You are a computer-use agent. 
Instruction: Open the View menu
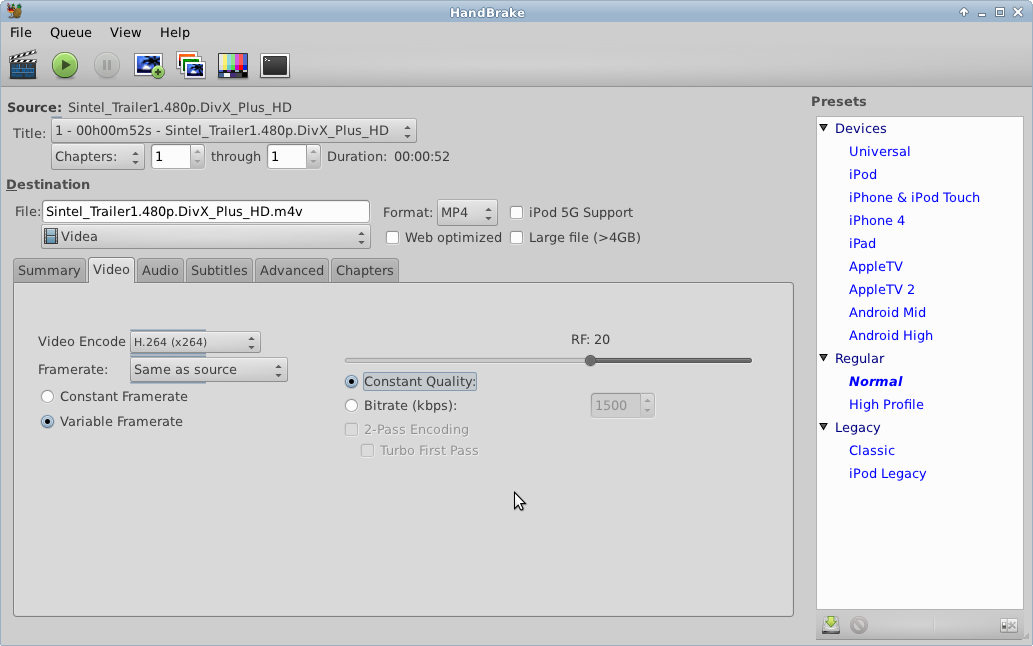click(125, 32)
